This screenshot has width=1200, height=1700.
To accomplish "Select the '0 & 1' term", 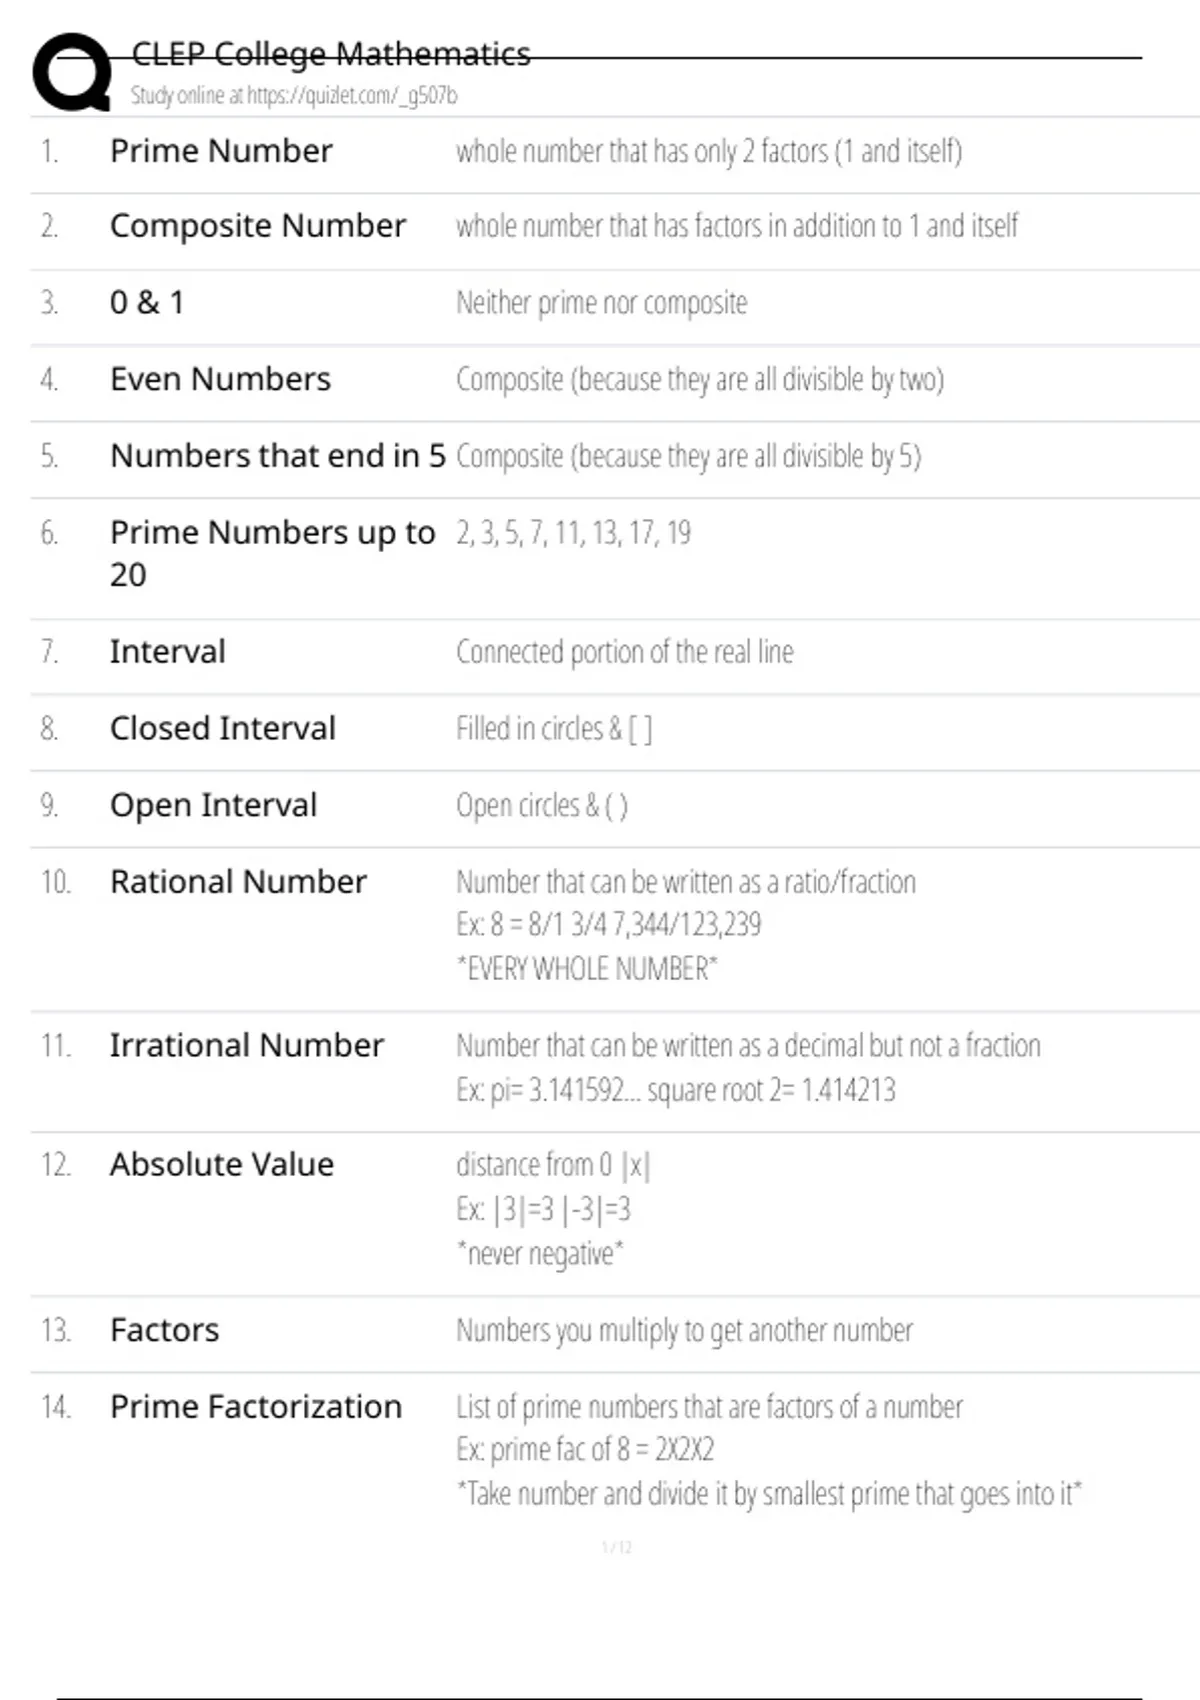I will point(147,302).
